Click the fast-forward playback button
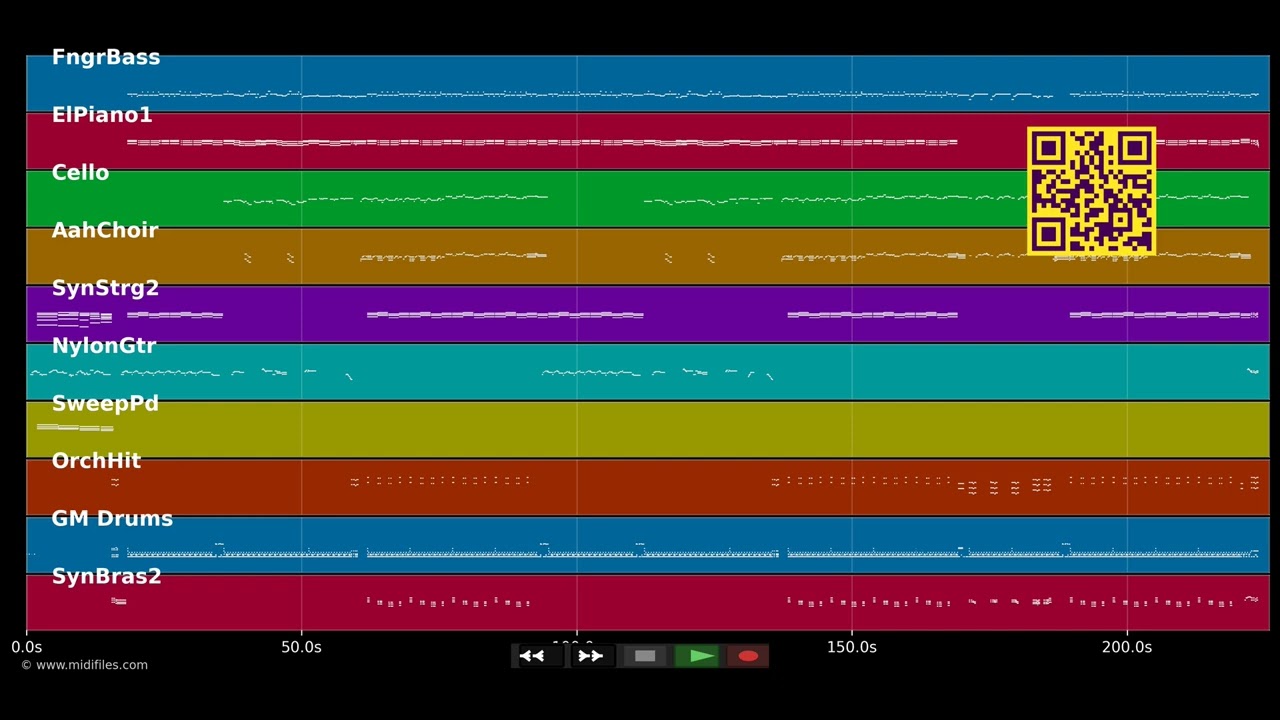Screen dimensions: 1280x720 coord(592,656)
